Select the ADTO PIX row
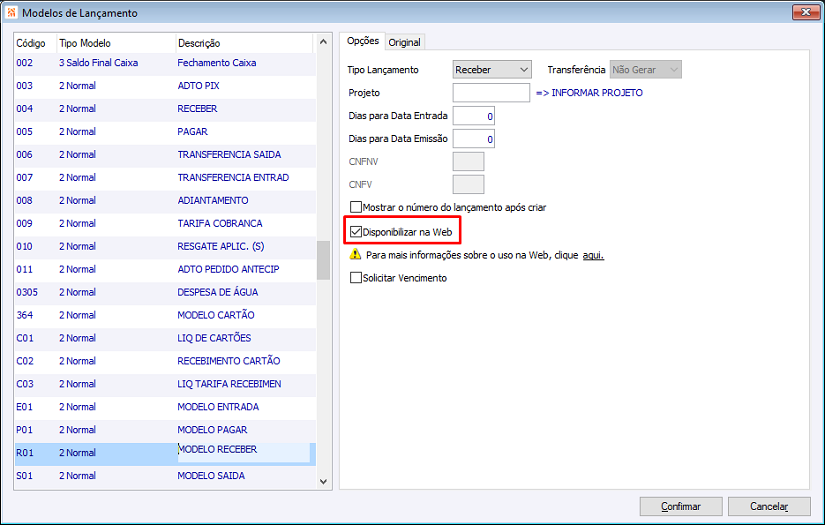Viewport: 825px width, 525px height. (x=165, y=86)
